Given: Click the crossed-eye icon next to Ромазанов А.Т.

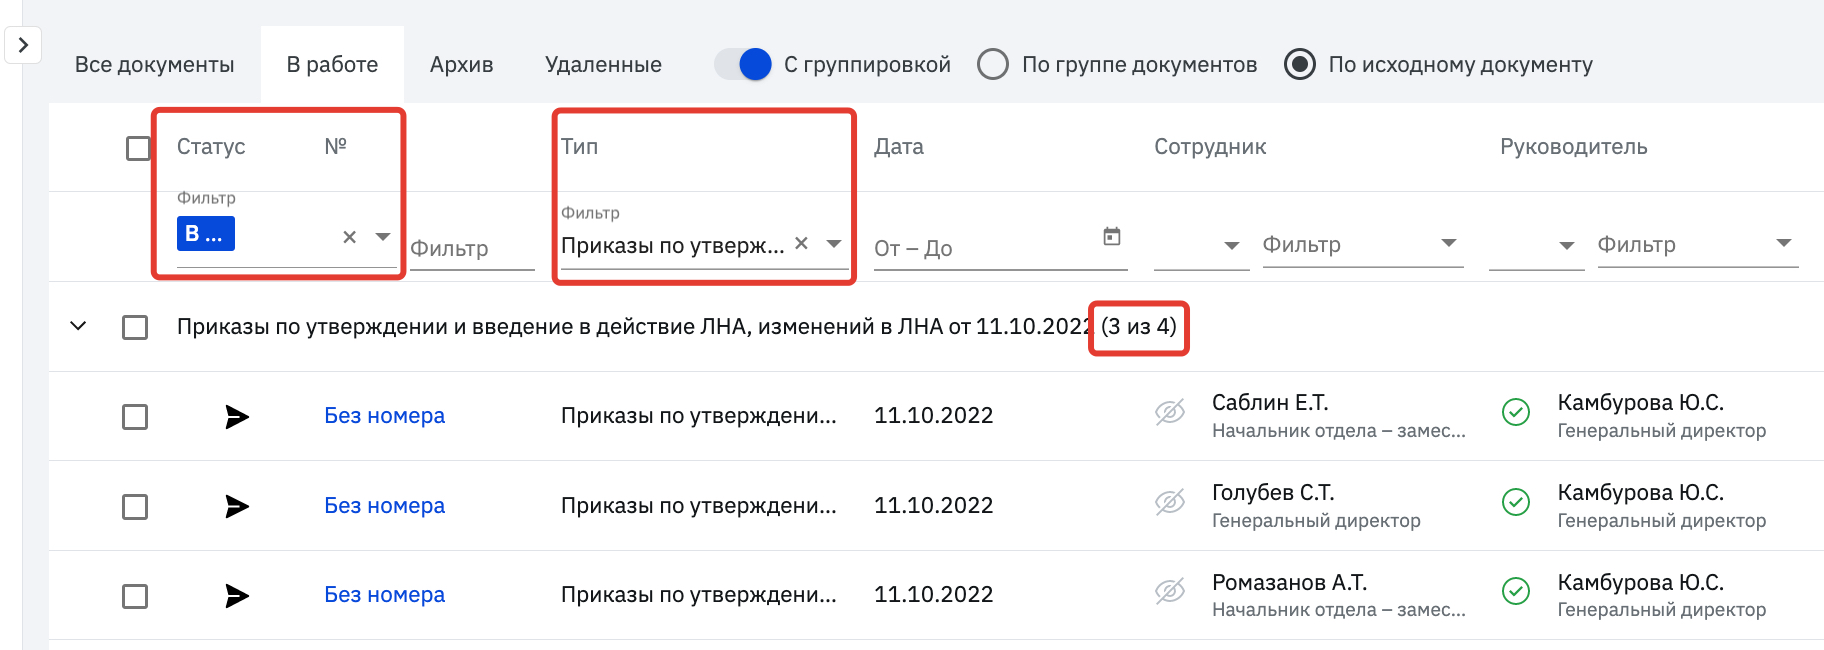Looking at the screenshot, I should coord(1170,592).
